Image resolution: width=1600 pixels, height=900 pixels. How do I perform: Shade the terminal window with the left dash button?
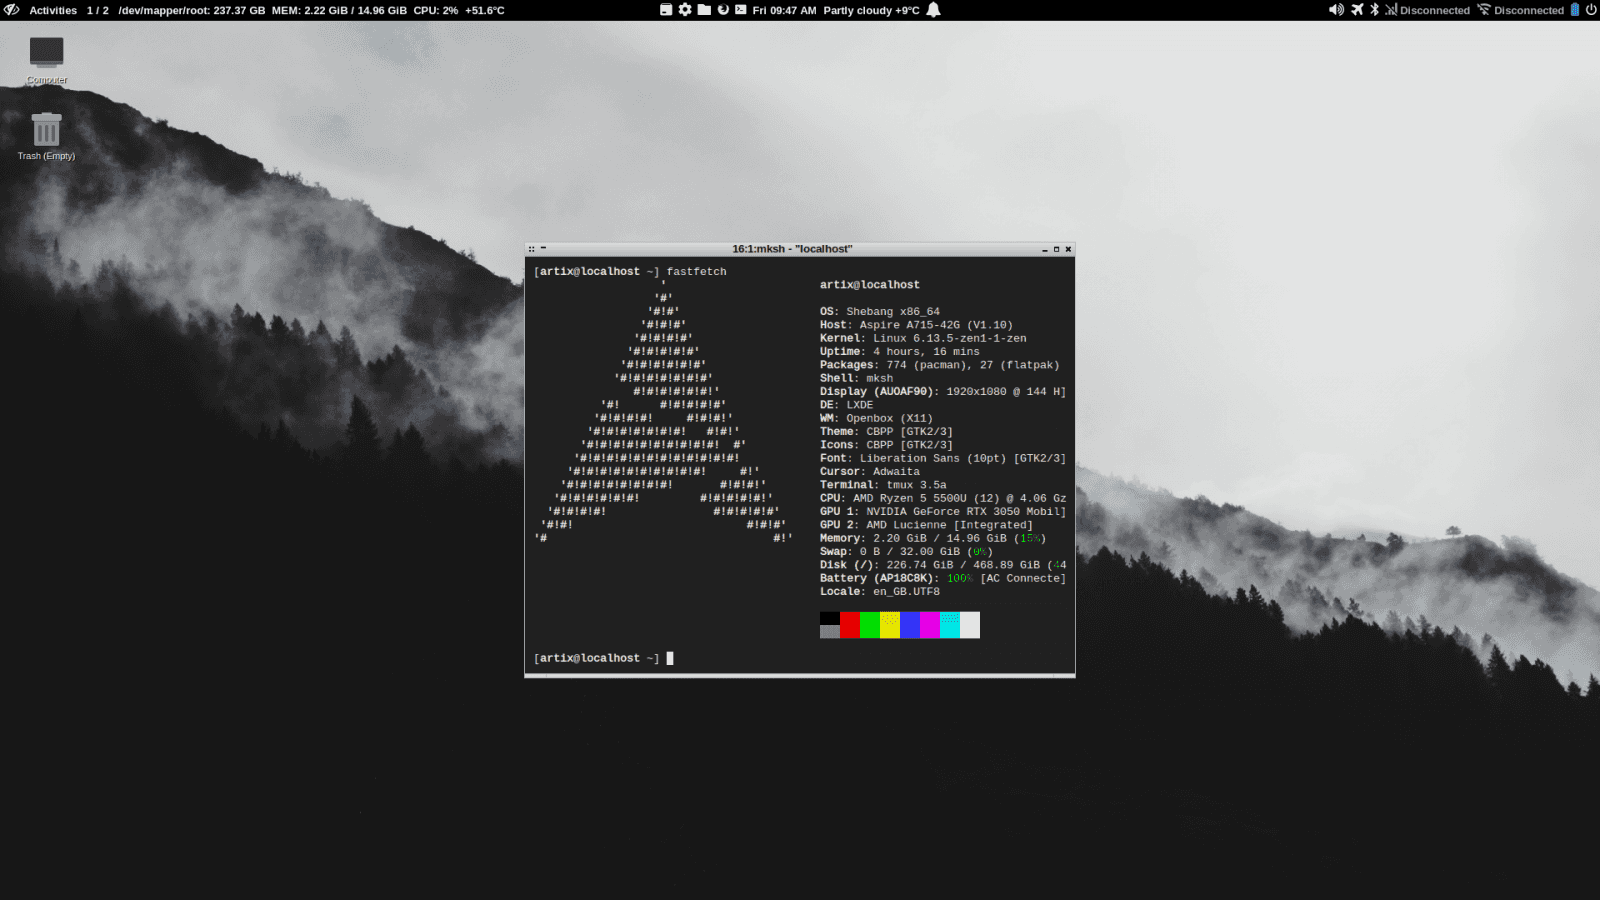click(x=543, y=249)
